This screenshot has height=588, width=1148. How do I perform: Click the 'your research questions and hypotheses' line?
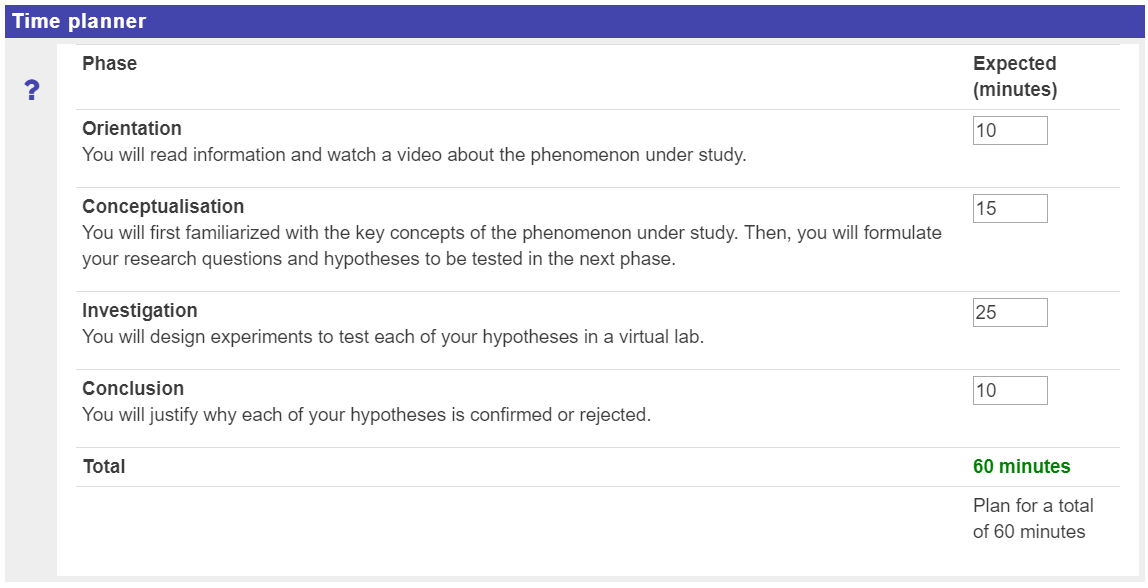pyautogui.click(x=379, y=259)
